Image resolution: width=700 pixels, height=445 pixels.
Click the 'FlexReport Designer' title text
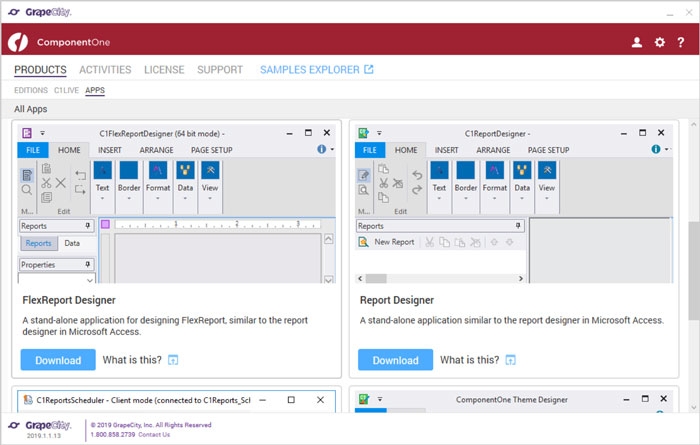click(69, 300)
